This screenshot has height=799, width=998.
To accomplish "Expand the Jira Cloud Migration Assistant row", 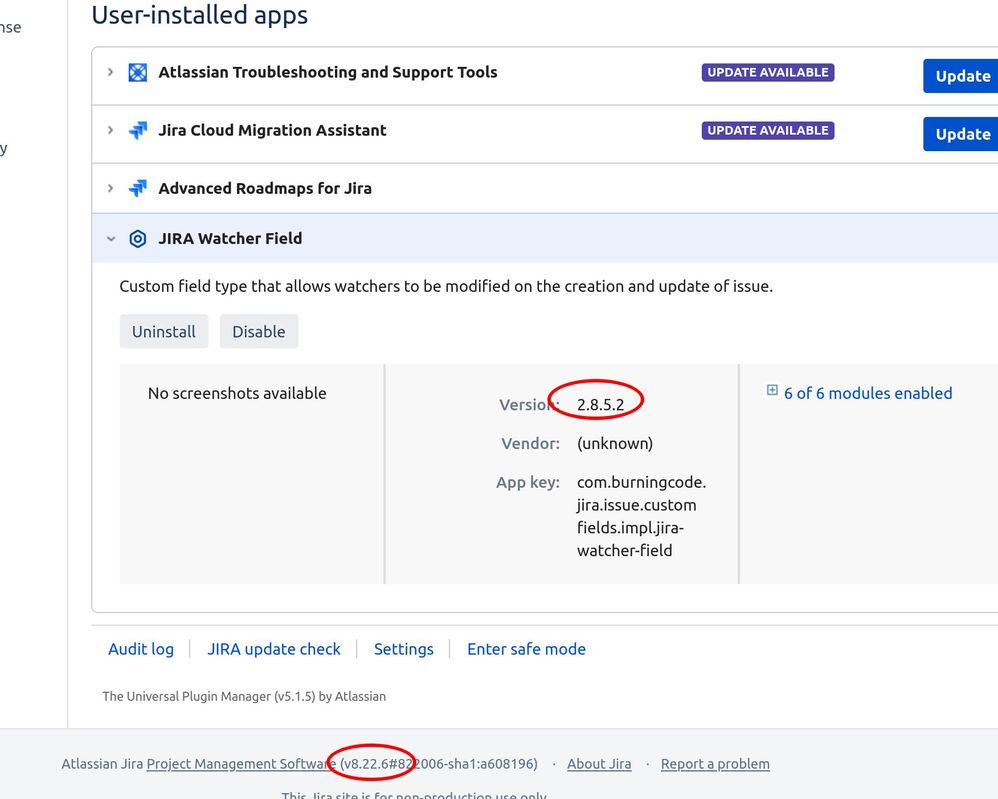I will click(x=111, y=130).
